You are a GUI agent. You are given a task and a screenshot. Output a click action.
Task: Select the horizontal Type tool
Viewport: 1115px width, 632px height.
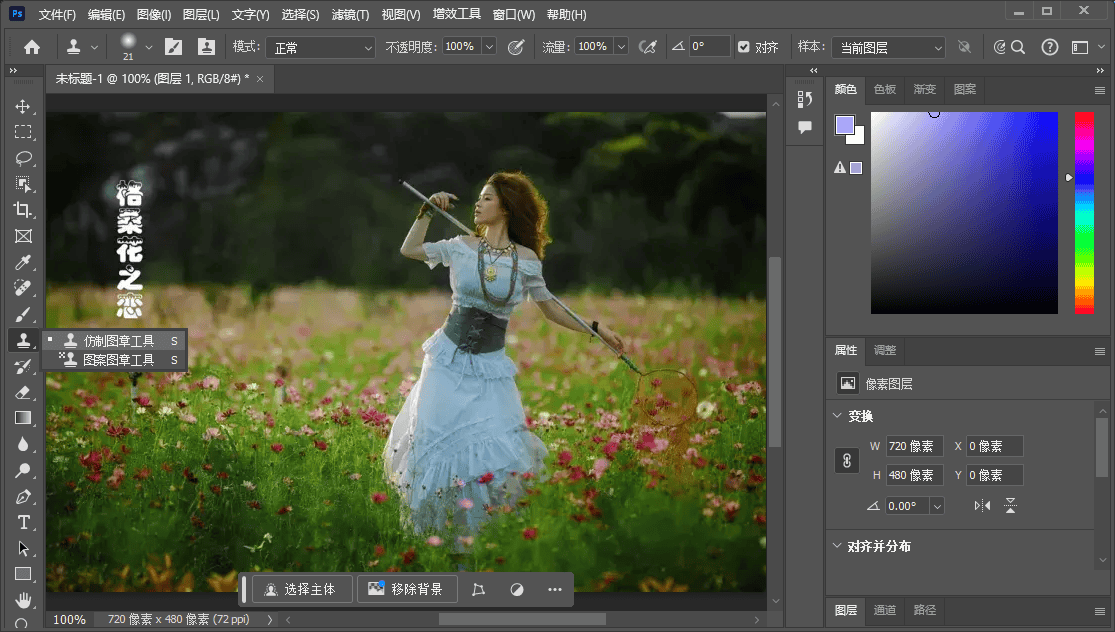tap(23, 522)
